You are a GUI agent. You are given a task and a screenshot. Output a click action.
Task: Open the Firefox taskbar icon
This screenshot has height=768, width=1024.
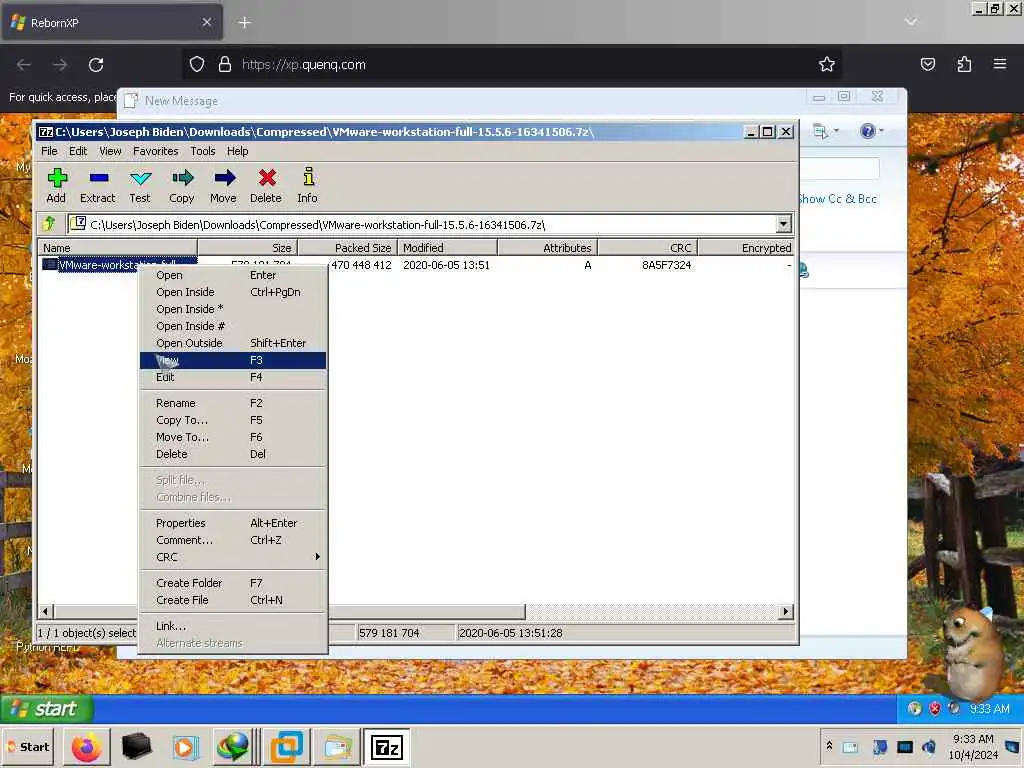(x=86, y=747)
